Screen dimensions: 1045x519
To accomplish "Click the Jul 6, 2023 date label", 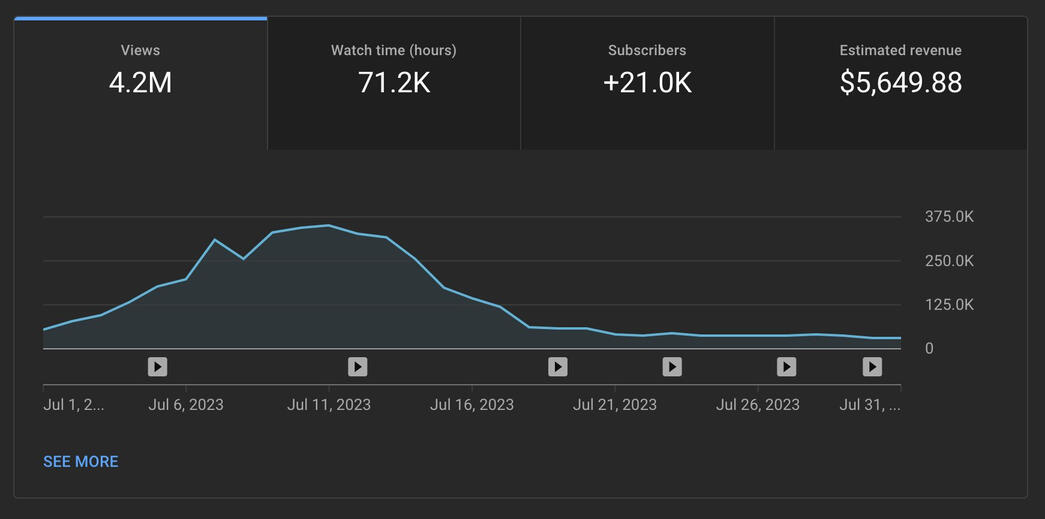I will pos(186,405).
